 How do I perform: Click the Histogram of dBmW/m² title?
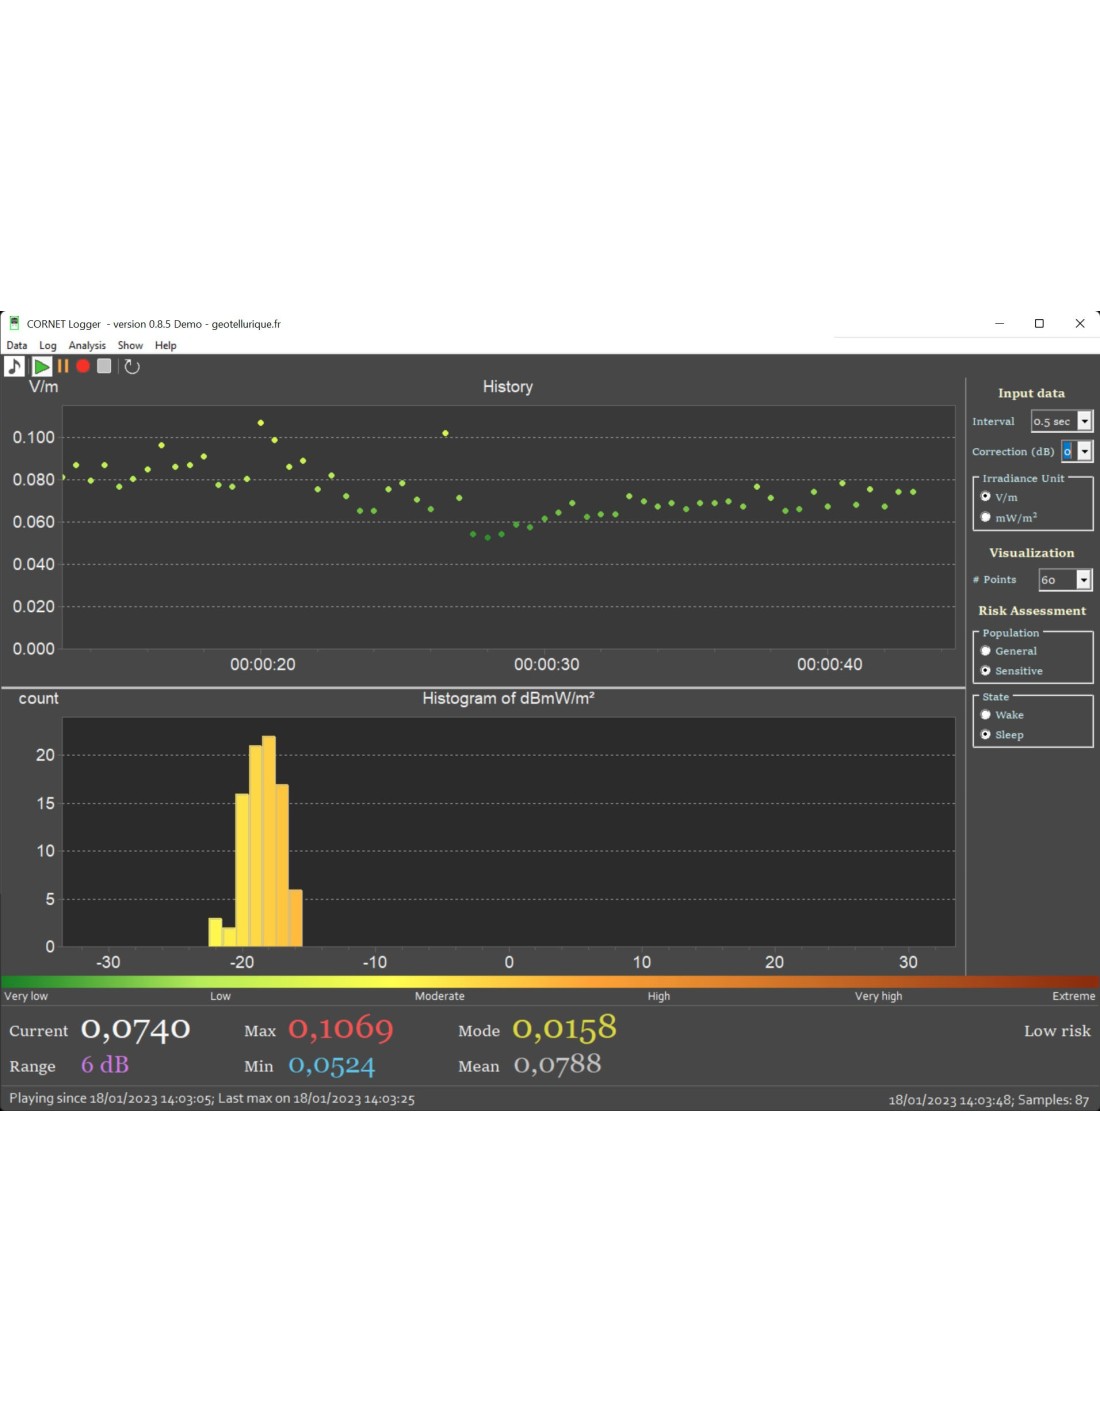[x=508, y=699]
